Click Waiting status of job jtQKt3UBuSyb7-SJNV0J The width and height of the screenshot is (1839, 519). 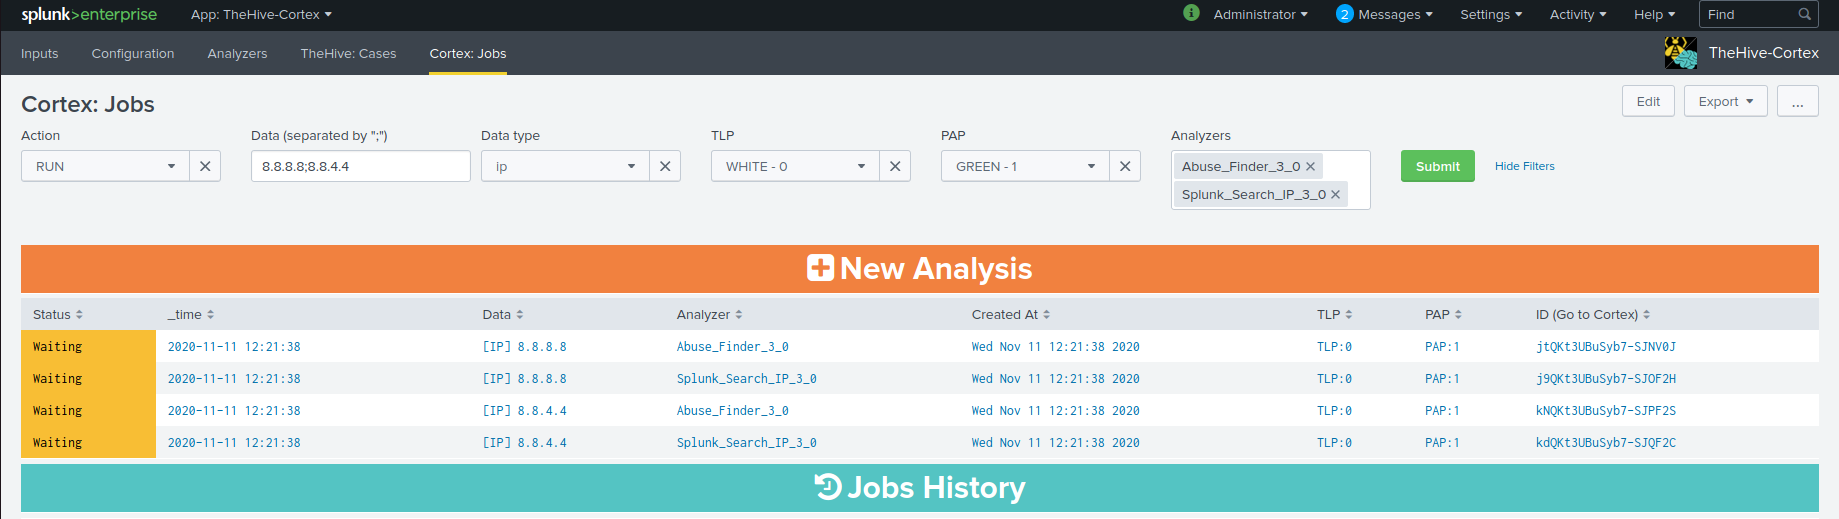(x=88, y=346)
